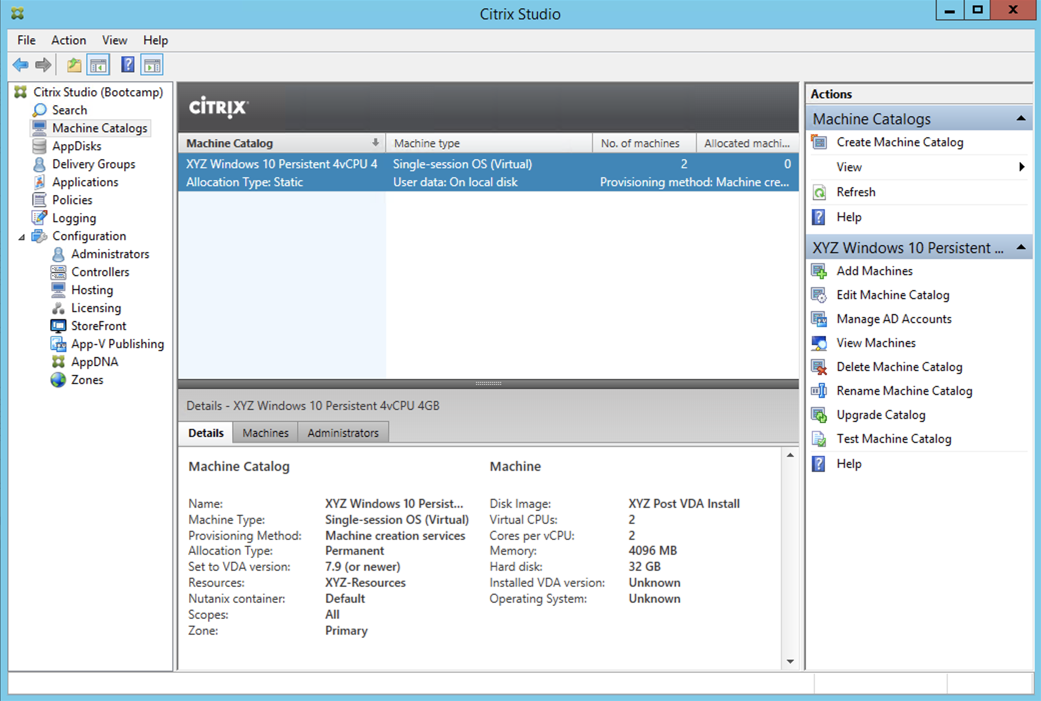Click Refresh in the Actions pane
Screen dimensions: 1041x701
tap(856, 192)
